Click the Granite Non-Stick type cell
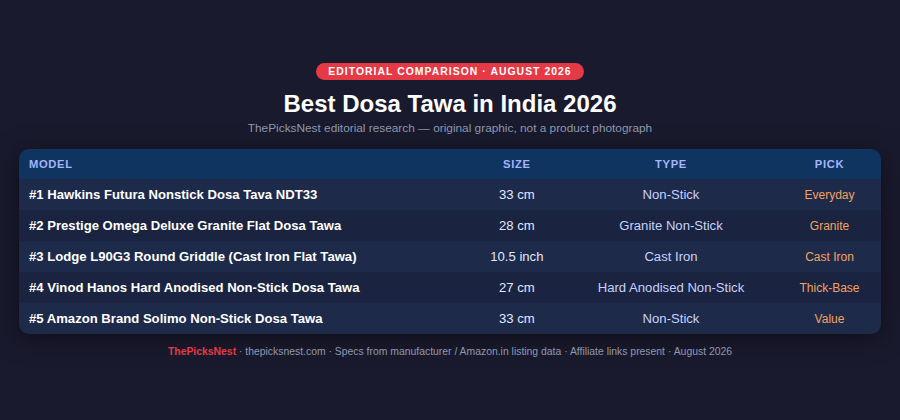 pos(670,226)
